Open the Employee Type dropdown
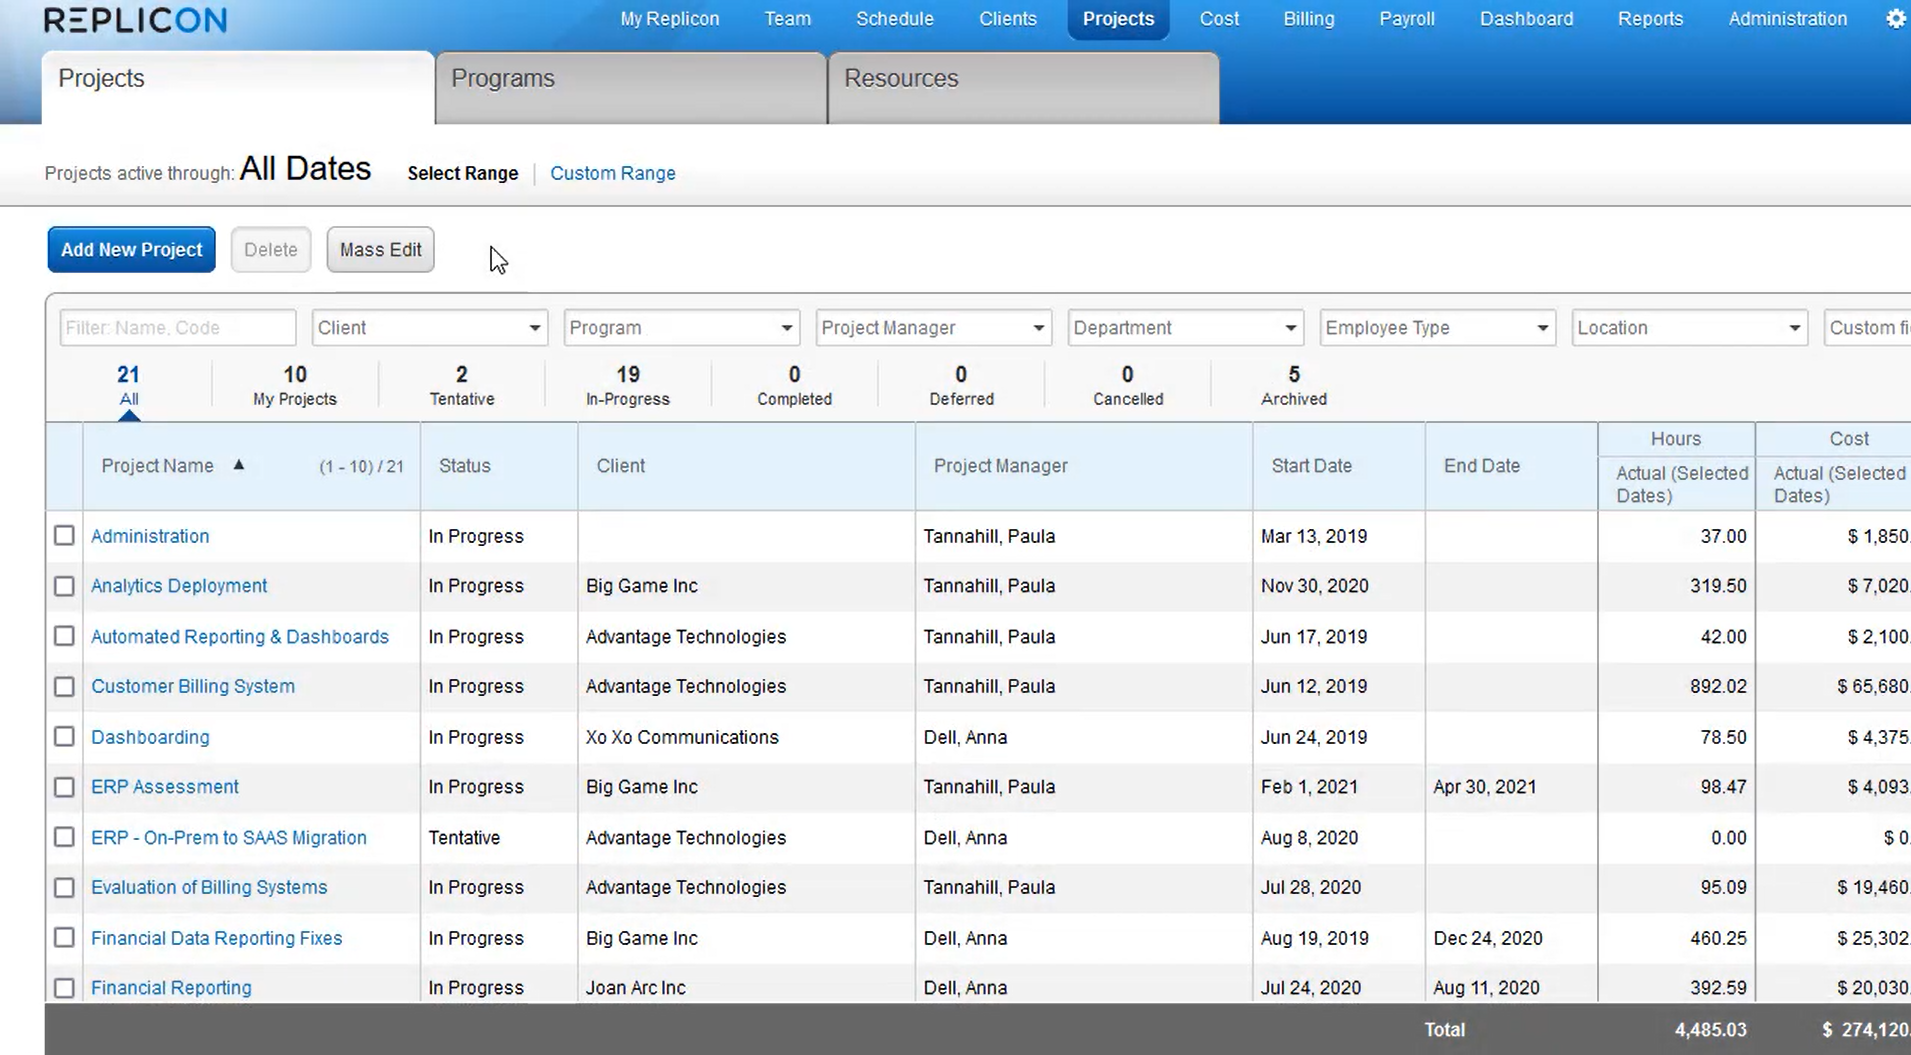1911x1055 pixels. (x=1437, y=328)
